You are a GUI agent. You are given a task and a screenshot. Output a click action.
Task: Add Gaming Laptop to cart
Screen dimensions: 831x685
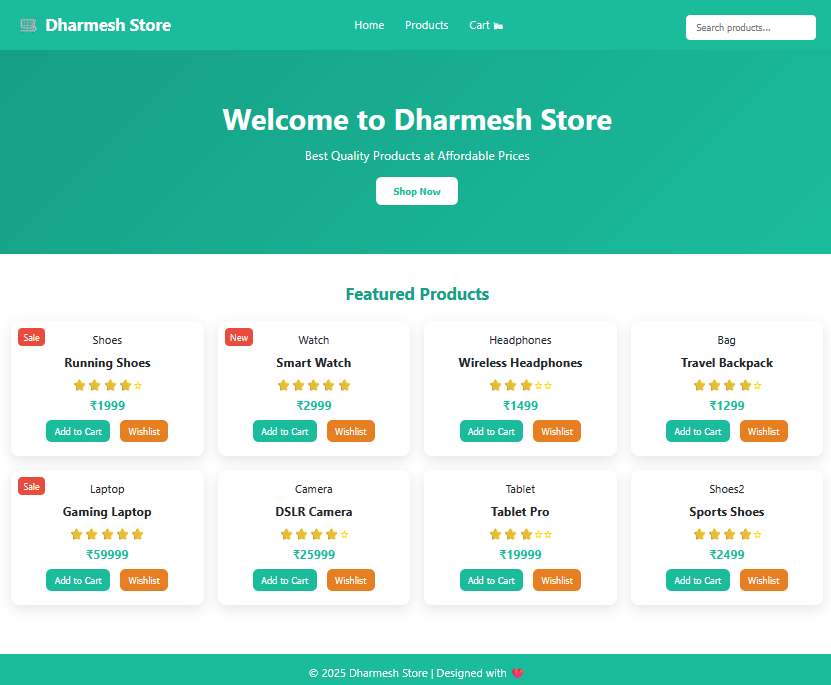(78, 580)
